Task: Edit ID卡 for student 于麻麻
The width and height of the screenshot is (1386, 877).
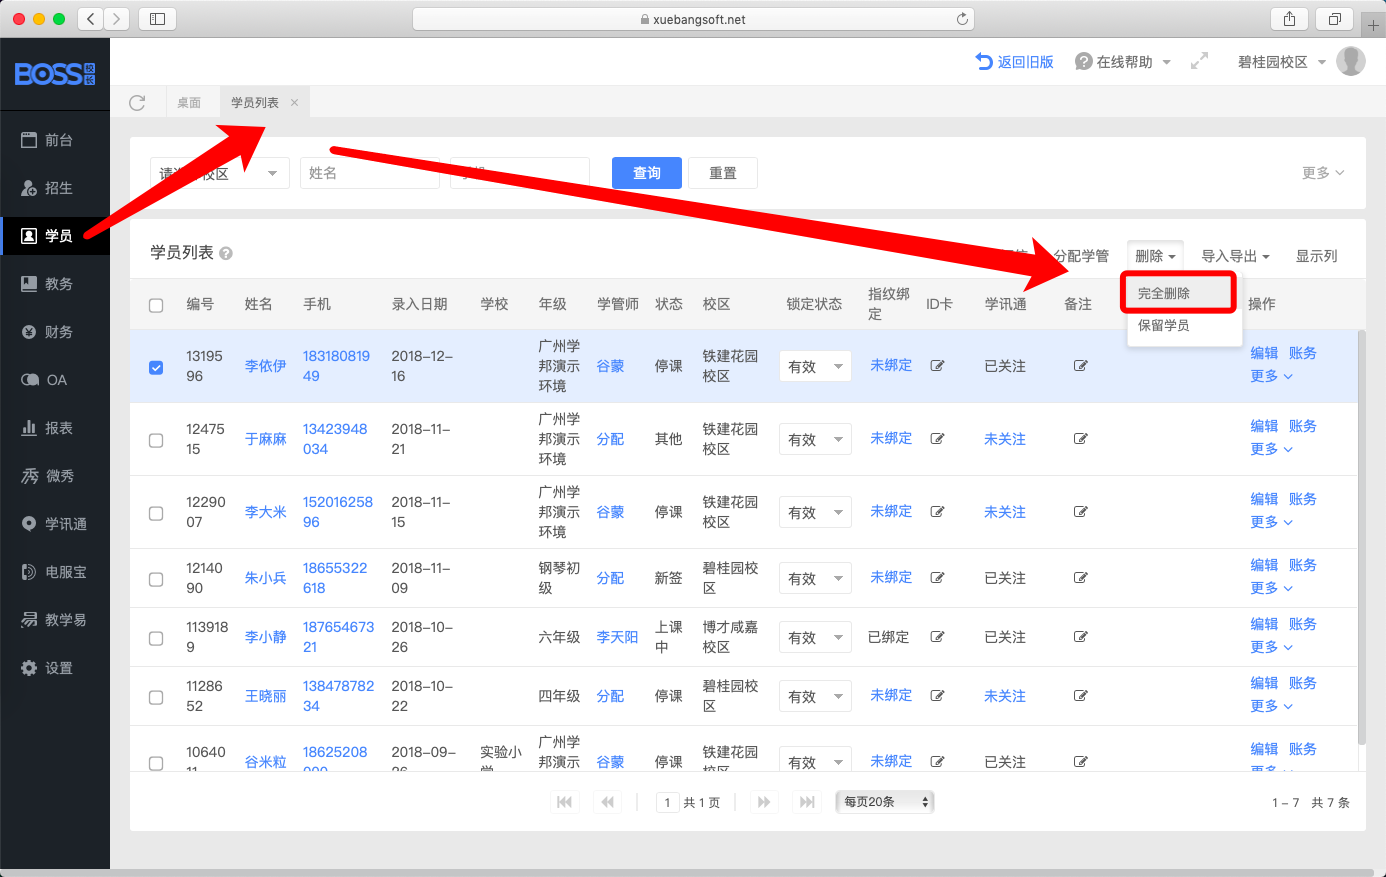Action: pos(937,439)
